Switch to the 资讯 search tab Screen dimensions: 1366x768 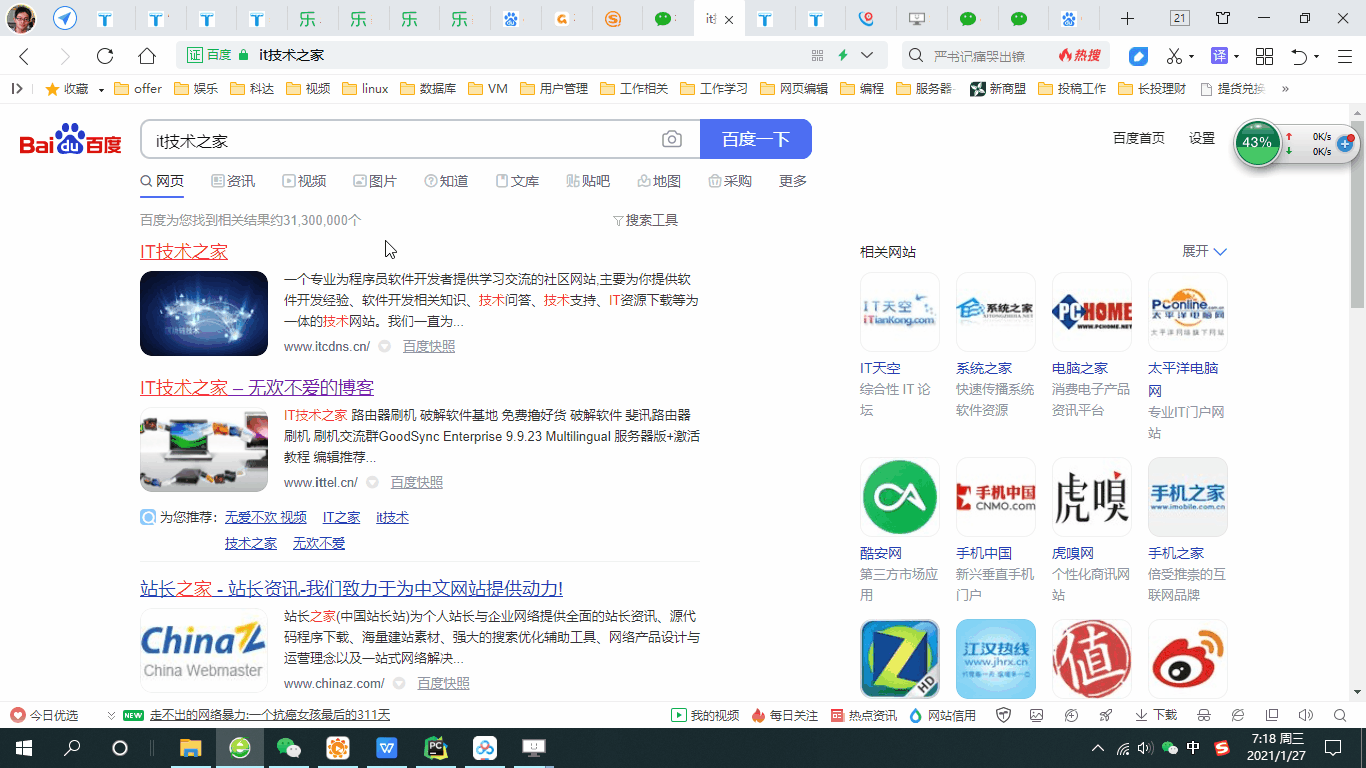[x=233, y=181]
